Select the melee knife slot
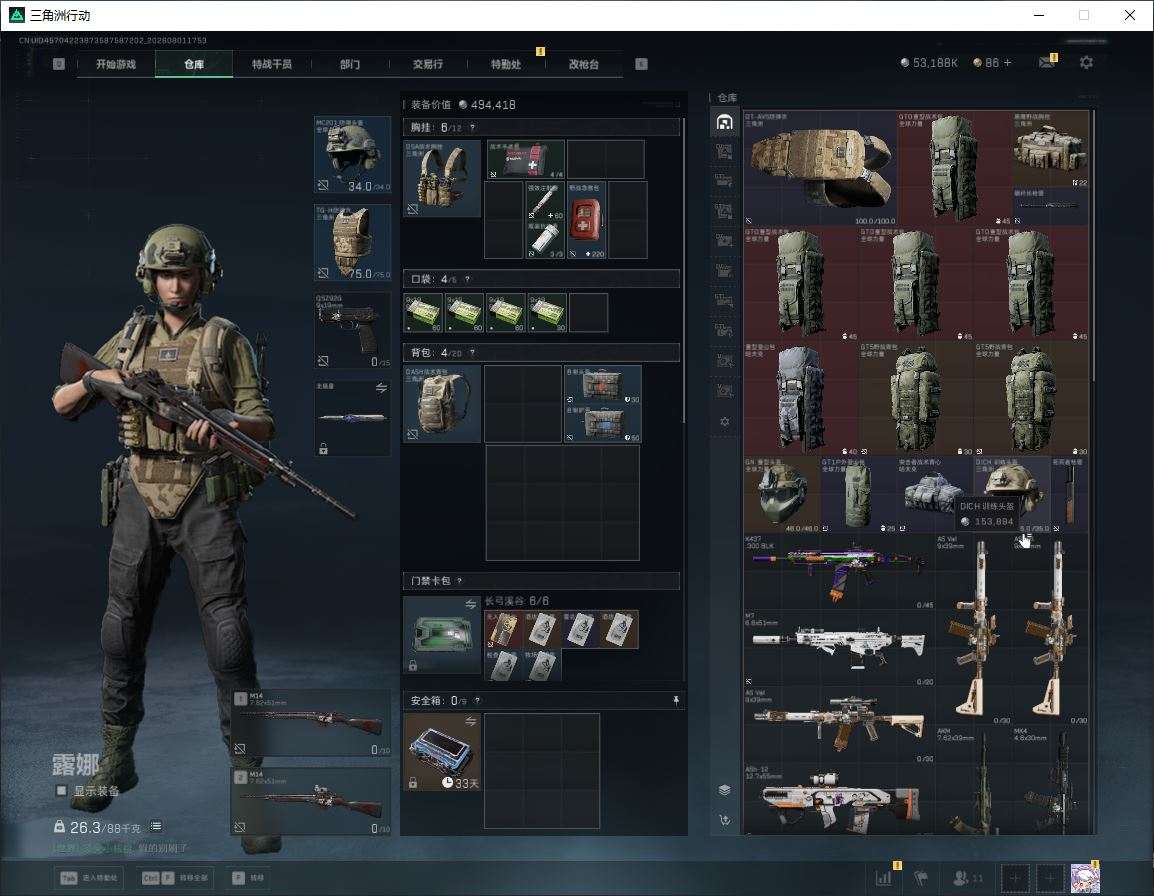The image size is (1154, 896). coord(353,417)
